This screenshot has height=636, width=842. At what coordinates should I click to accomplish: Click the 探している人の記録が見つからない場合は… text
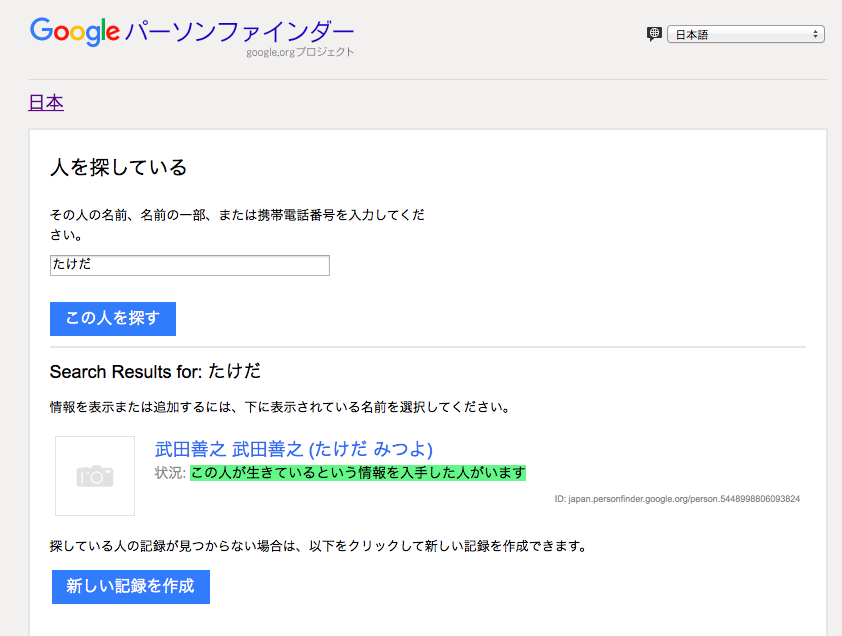click(x=318, y=546)
